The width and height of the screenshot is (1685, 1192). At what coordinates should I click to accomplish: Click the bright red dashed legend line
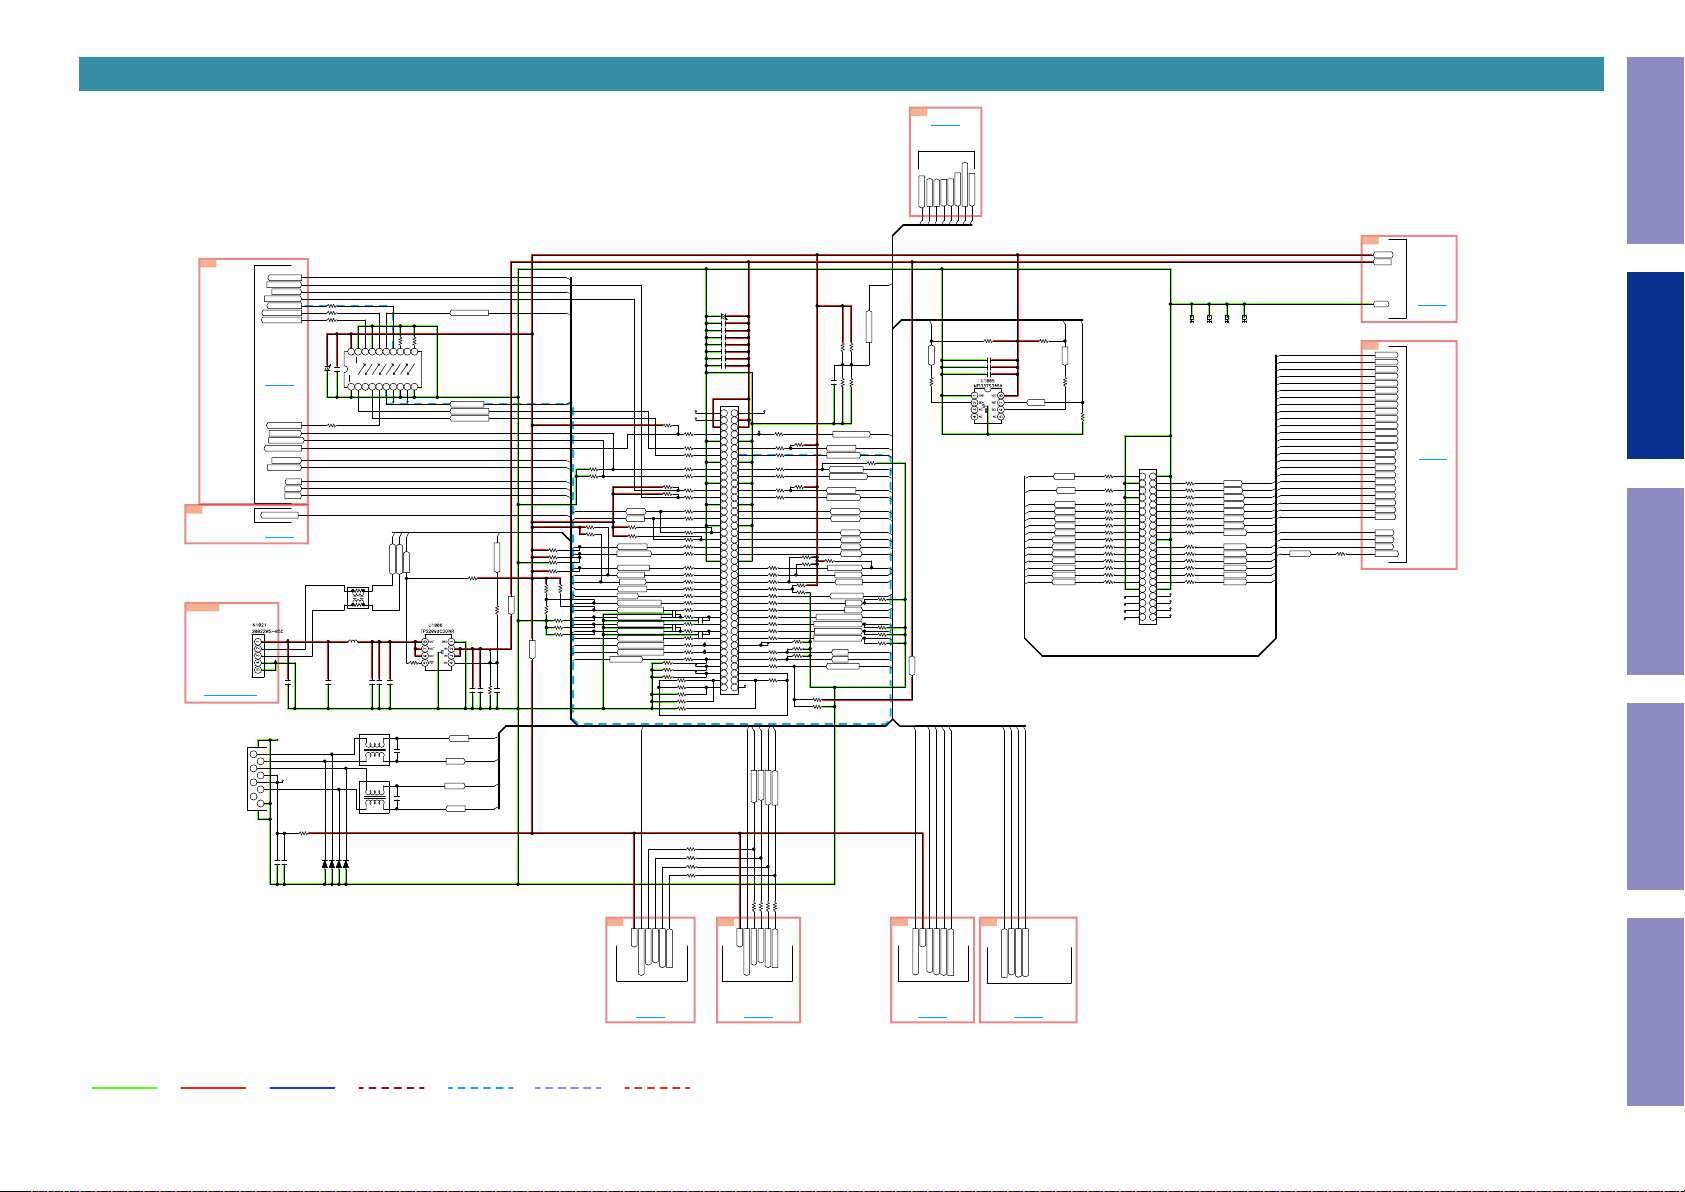tap(657, 1087)
